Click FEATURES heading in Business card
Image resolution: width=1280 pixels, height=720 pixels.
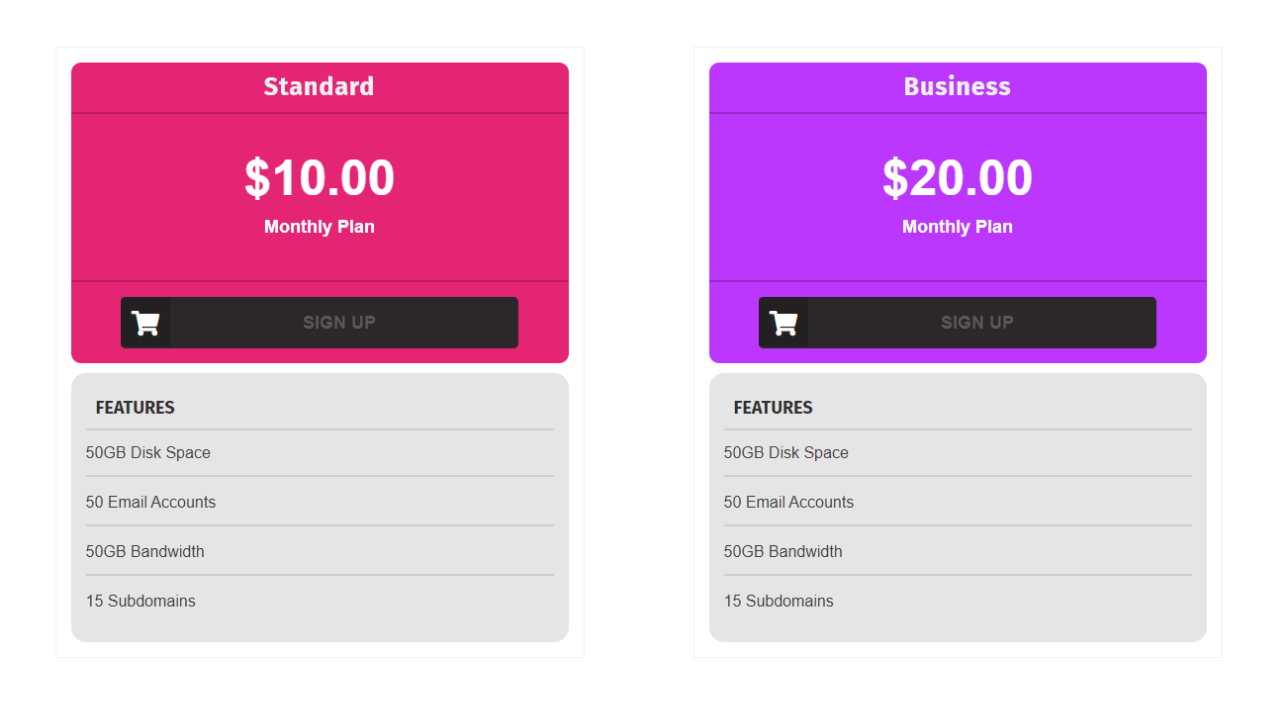pos(773,407)
